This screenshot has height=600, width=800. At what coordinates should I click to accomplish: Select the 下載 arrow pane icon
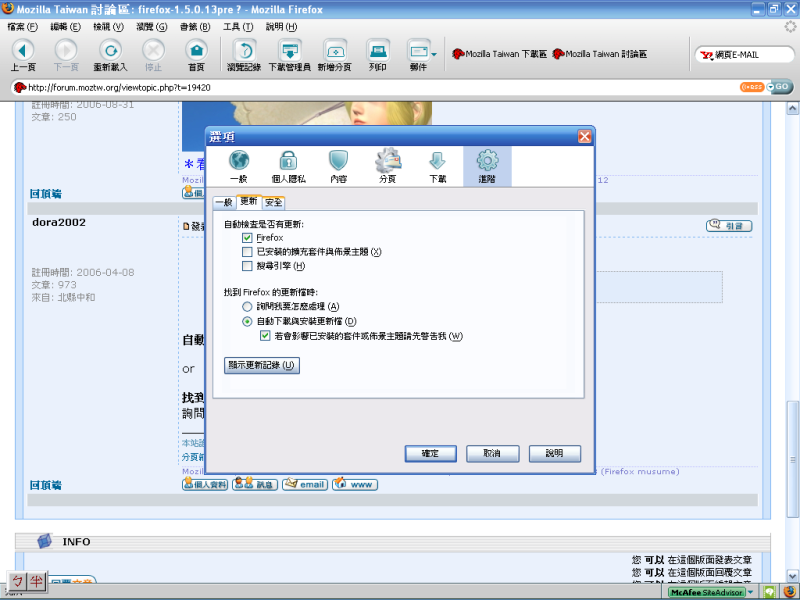click(438, 166)
